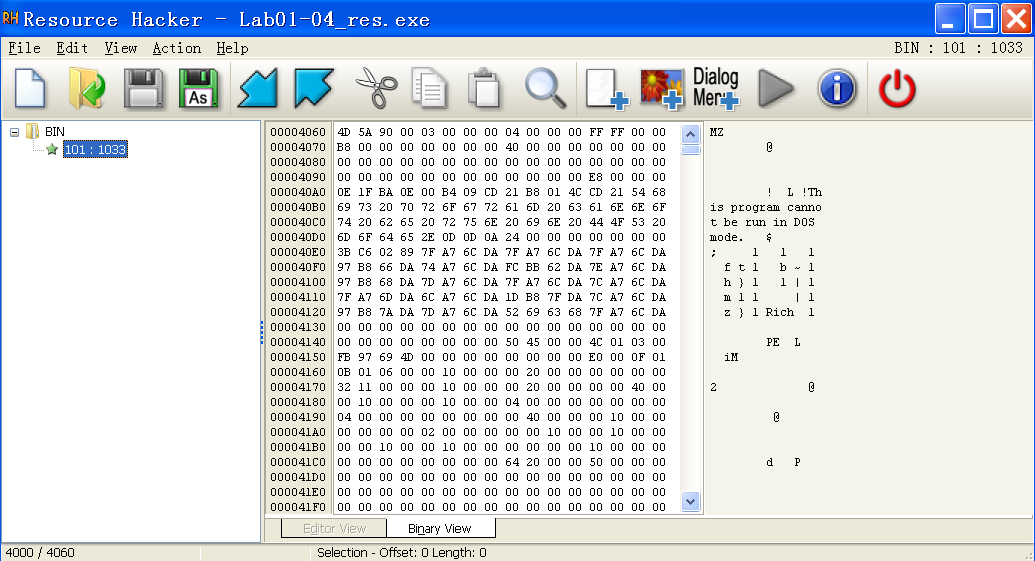Open the Action menu
Viewport: 1035px width, 561px height.
point(177,48)
